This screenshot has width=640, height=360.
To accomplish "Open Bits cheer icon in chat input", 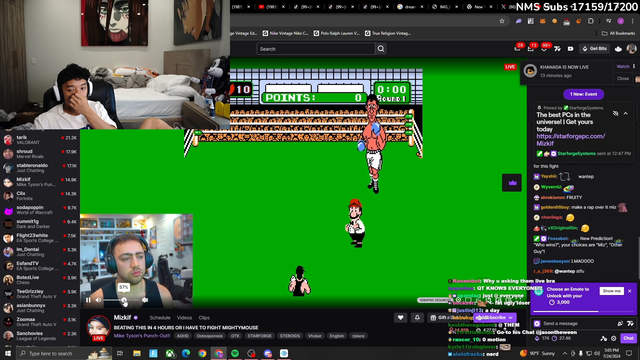I will tap(620, 323).
